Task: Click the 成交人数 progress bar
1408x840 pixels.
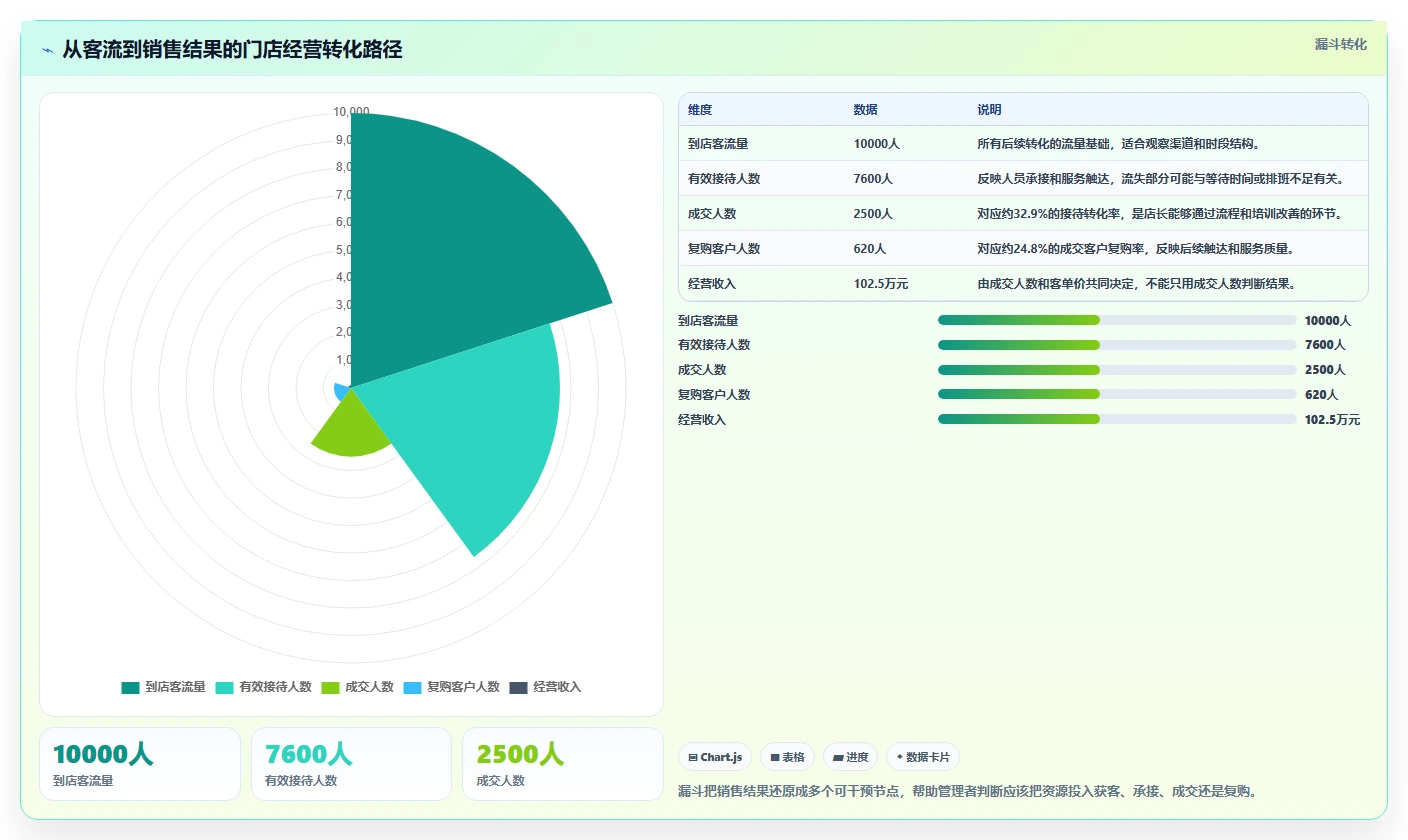Action: (x=1117, y=370)
